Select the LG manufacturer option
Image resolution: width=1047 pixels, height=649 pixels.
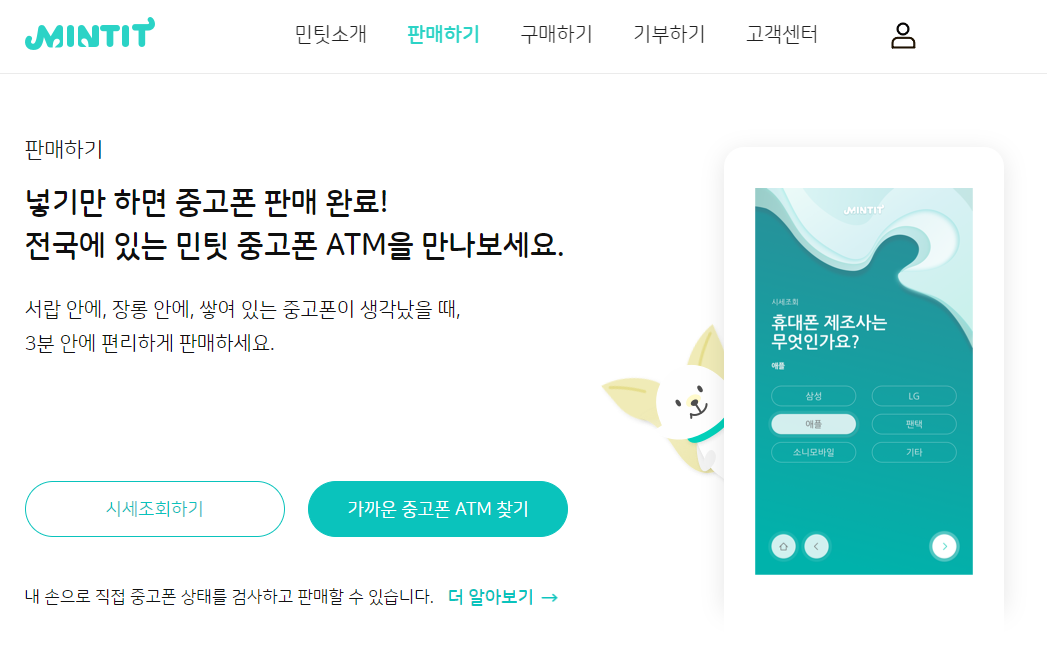(x=914, y=396)
